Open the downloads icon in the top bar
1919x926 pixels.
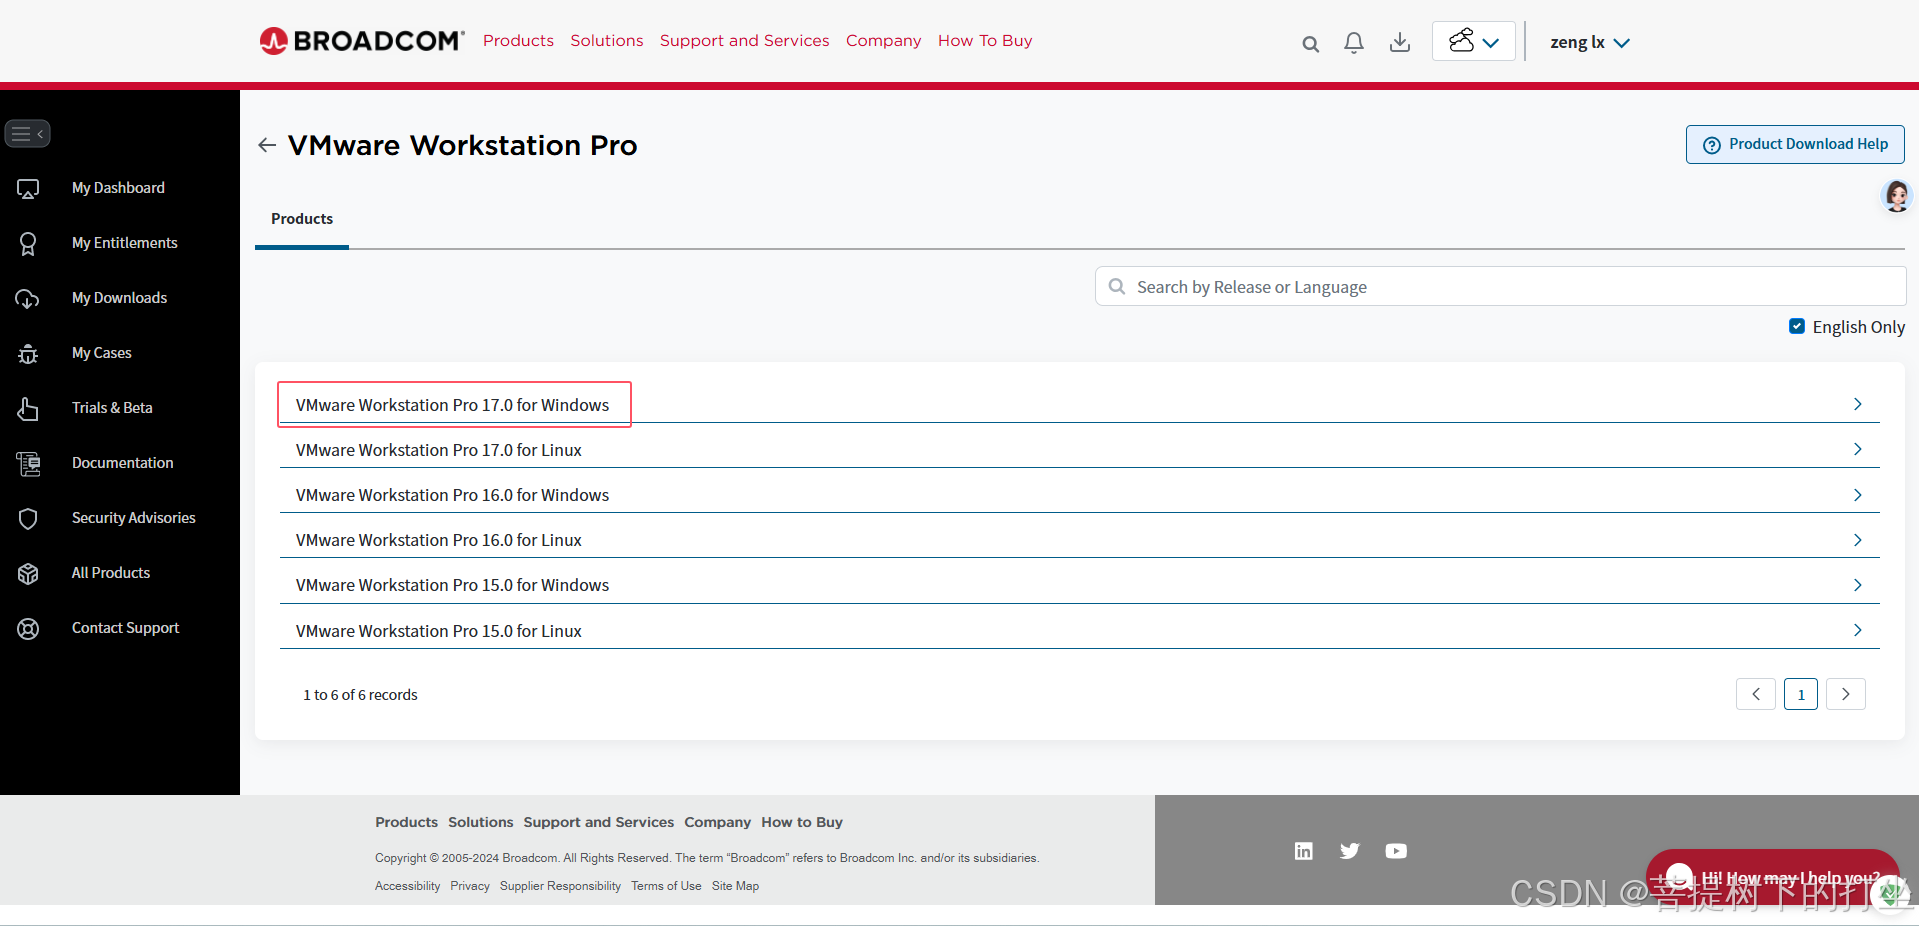[1399, 42]
